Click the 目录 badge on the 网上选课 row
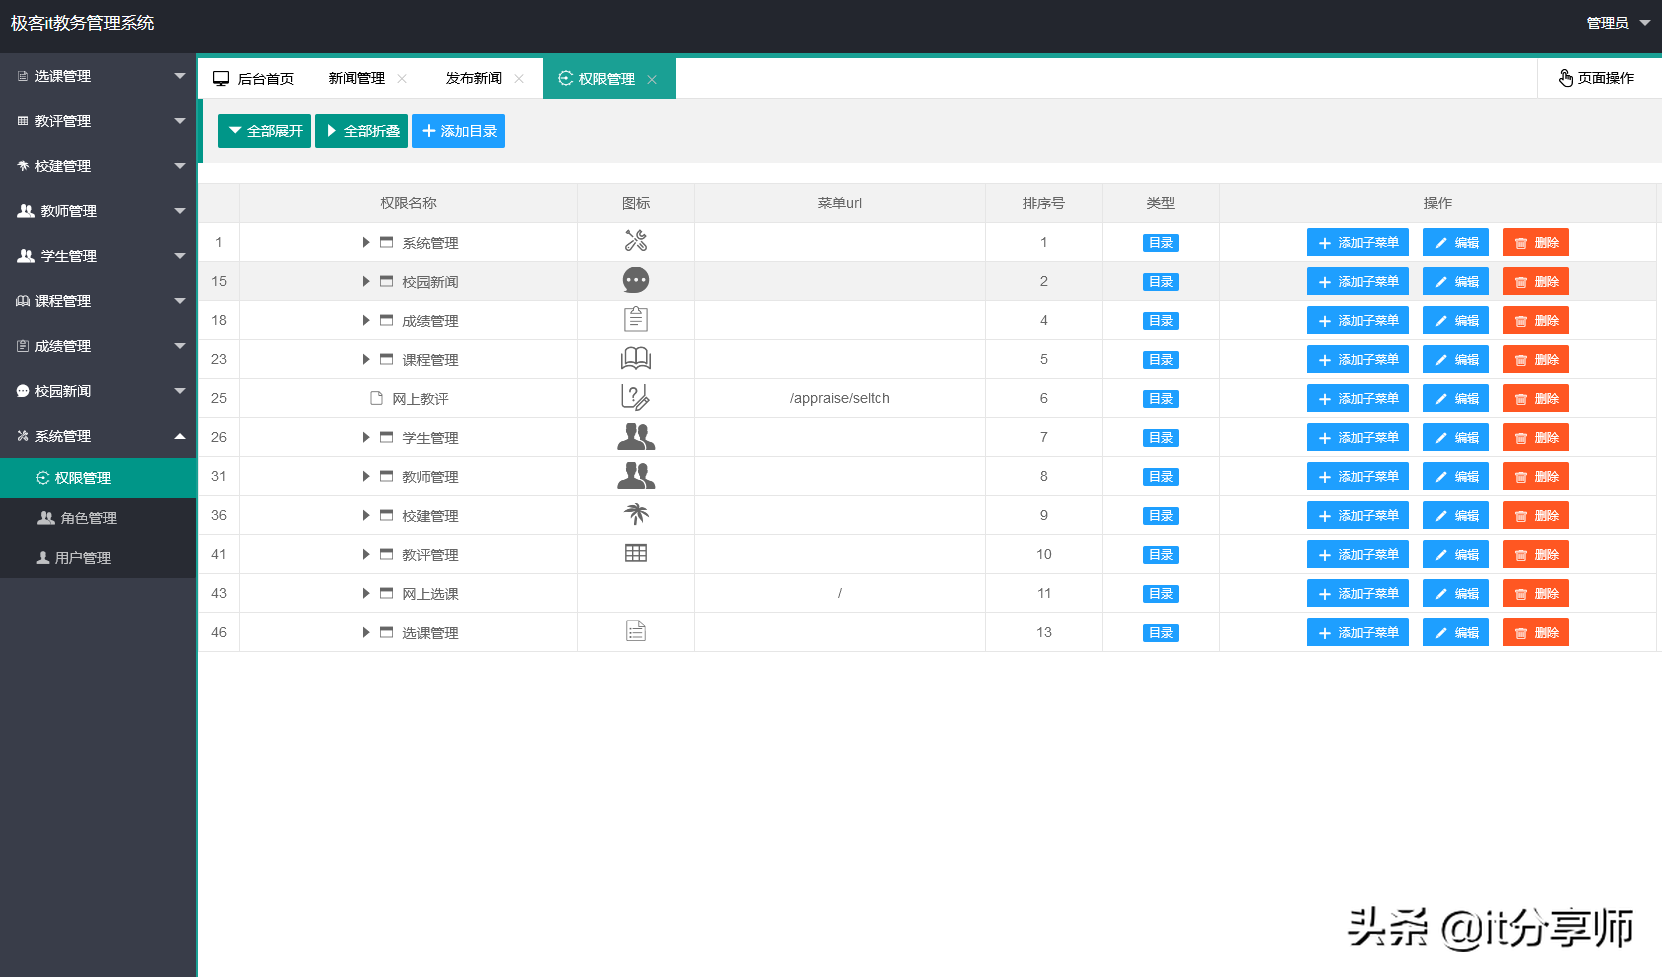Screen dimensions: 1662x977 1160,592
